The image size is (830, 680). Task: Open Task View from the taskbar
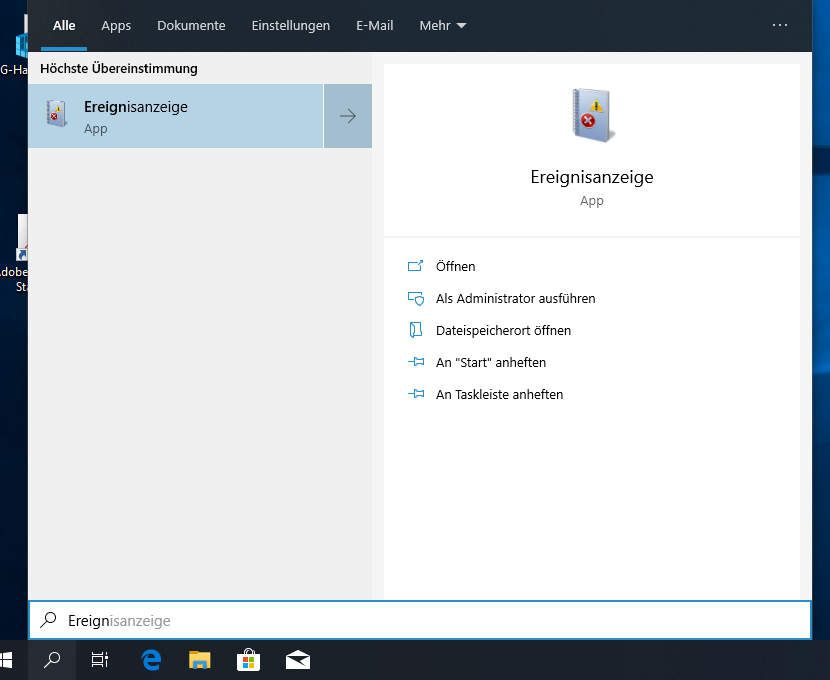100,660
